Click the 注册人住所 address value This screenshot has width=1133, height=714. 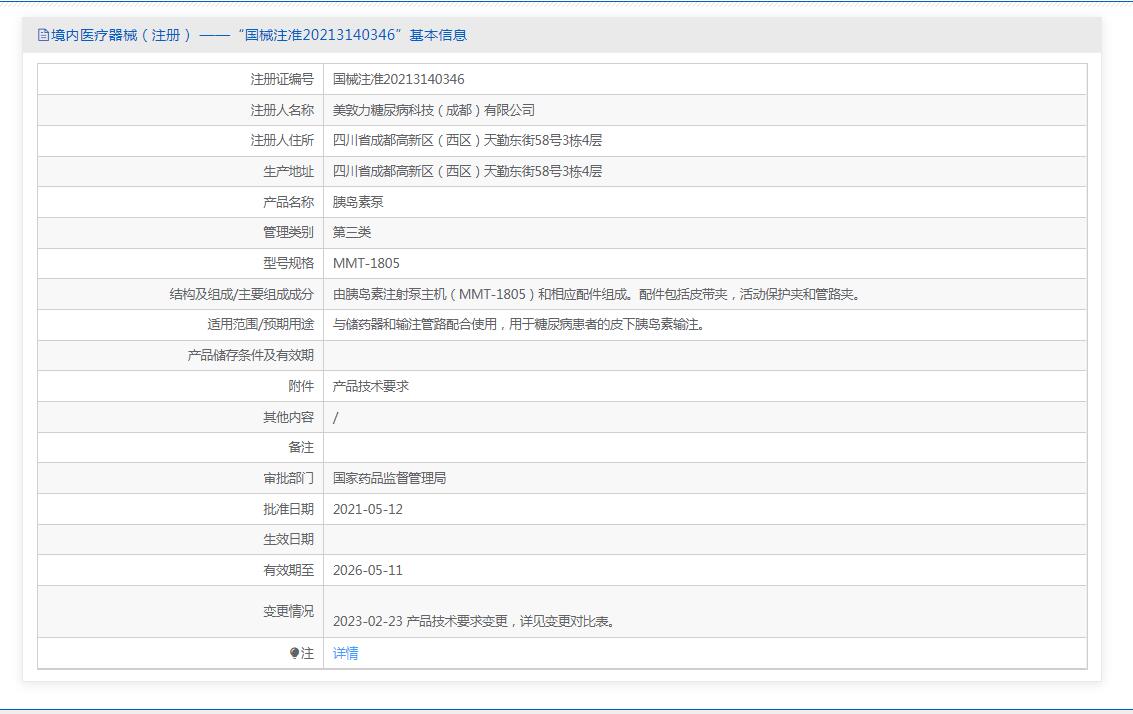point(467,141)
